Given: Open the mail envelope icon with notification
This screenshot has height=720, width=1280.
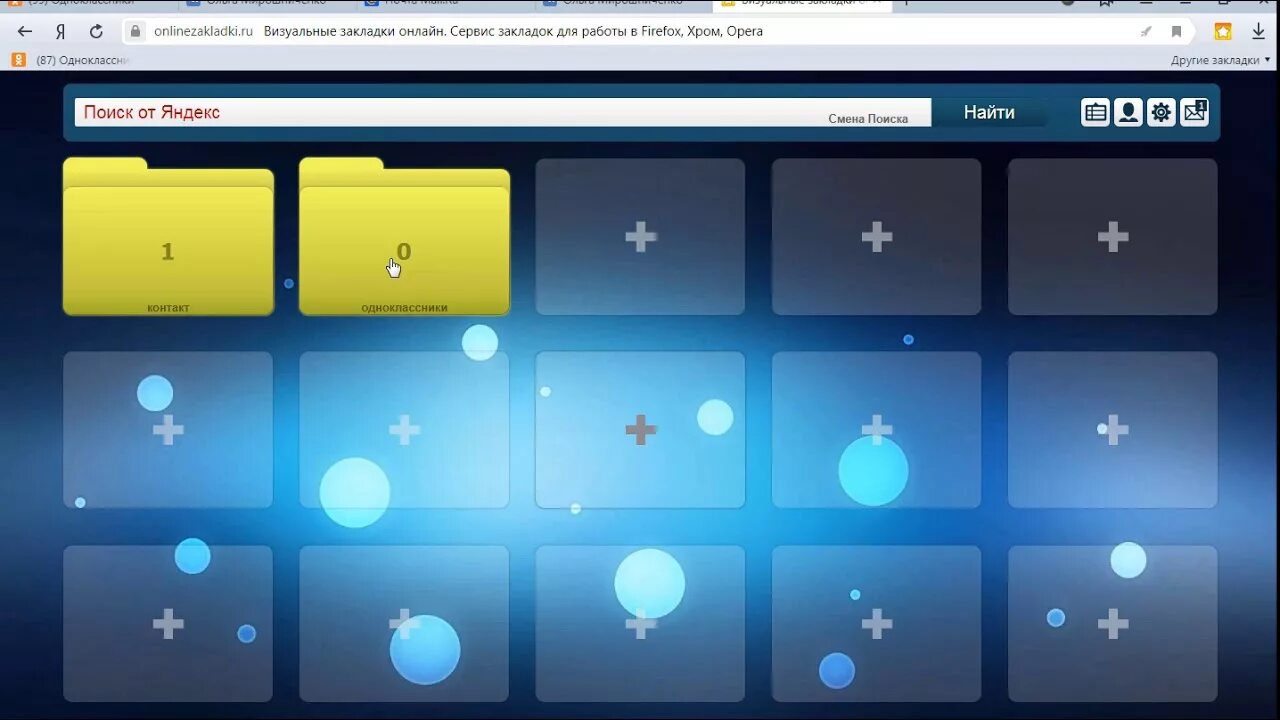Looking at the screenshot, I should click(x=1195, y=112).
